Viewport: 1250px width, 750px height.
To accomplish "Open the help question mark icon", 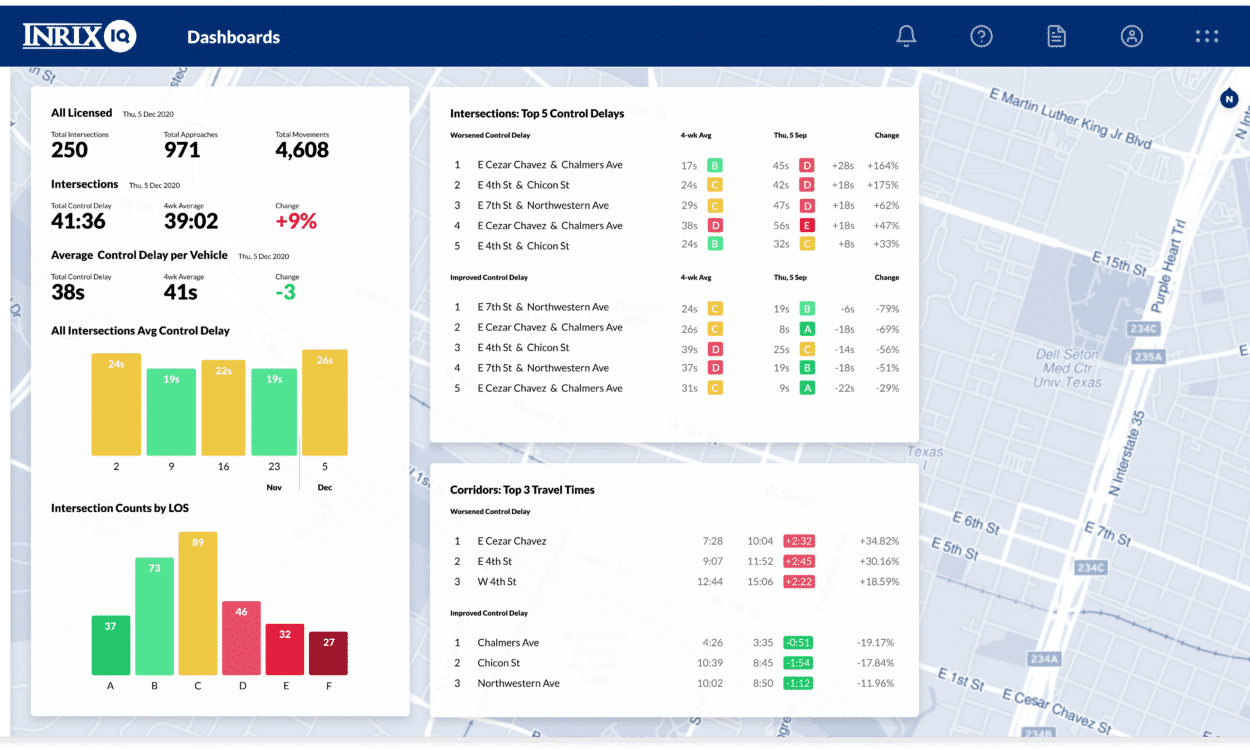I will tap(981, 36).
